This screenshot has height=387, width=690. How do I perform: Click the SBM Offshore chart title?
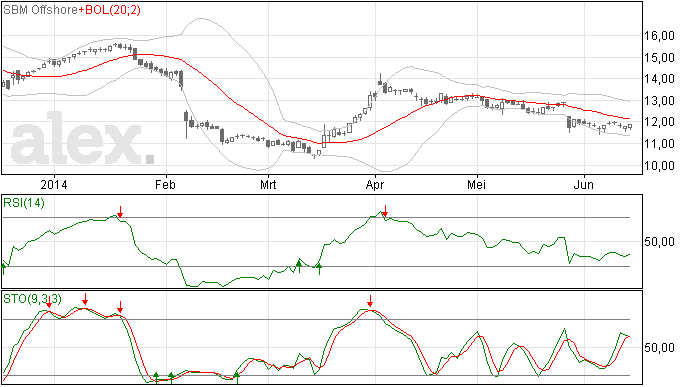[x=40, y=10]
